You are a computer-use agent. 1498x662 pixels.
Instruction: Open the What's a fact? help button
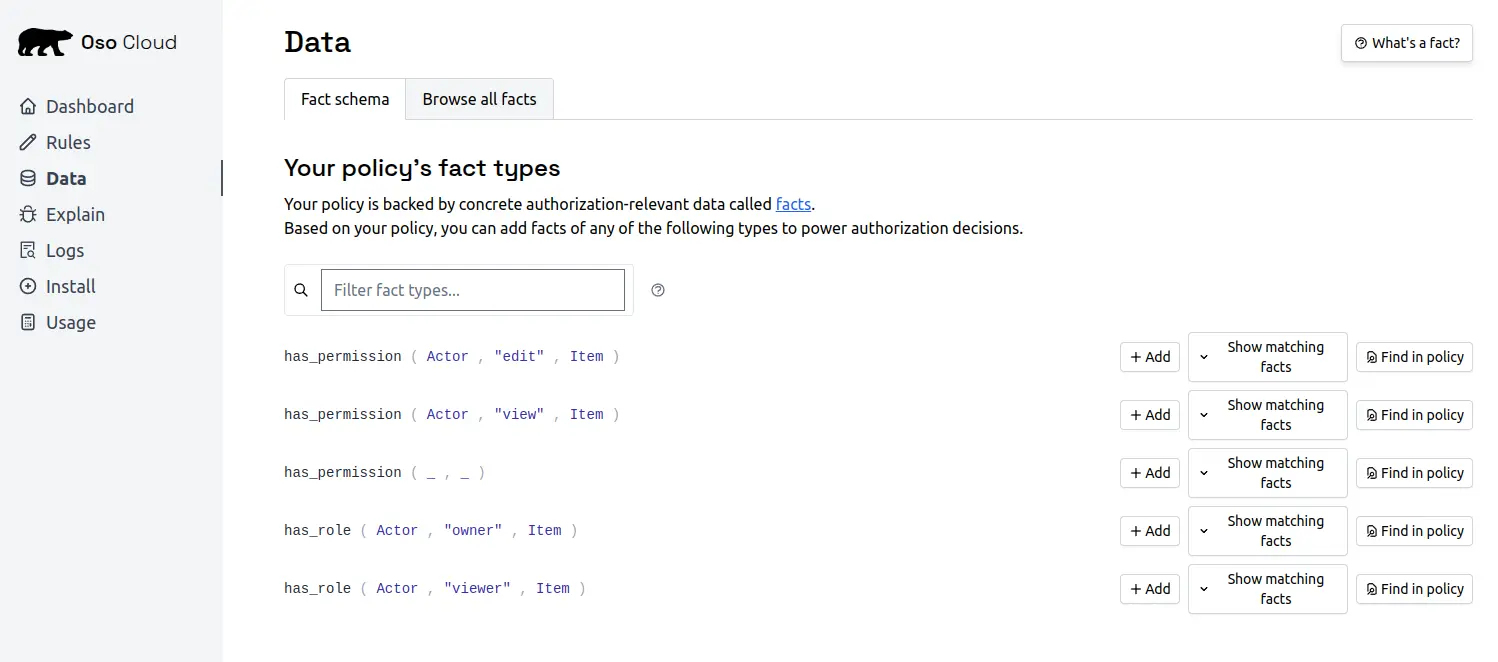click(1406, 43)
